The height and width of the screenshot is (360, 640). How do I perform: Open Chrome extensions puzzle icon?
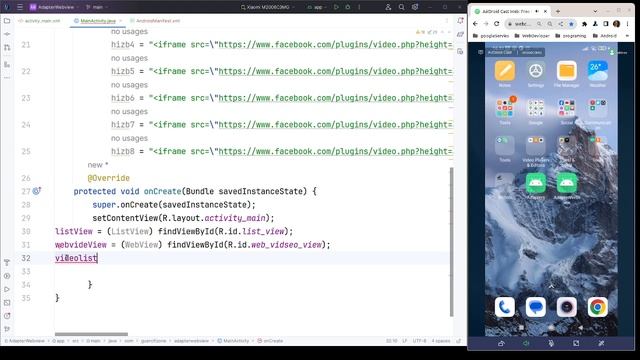[x=584, y=24]
